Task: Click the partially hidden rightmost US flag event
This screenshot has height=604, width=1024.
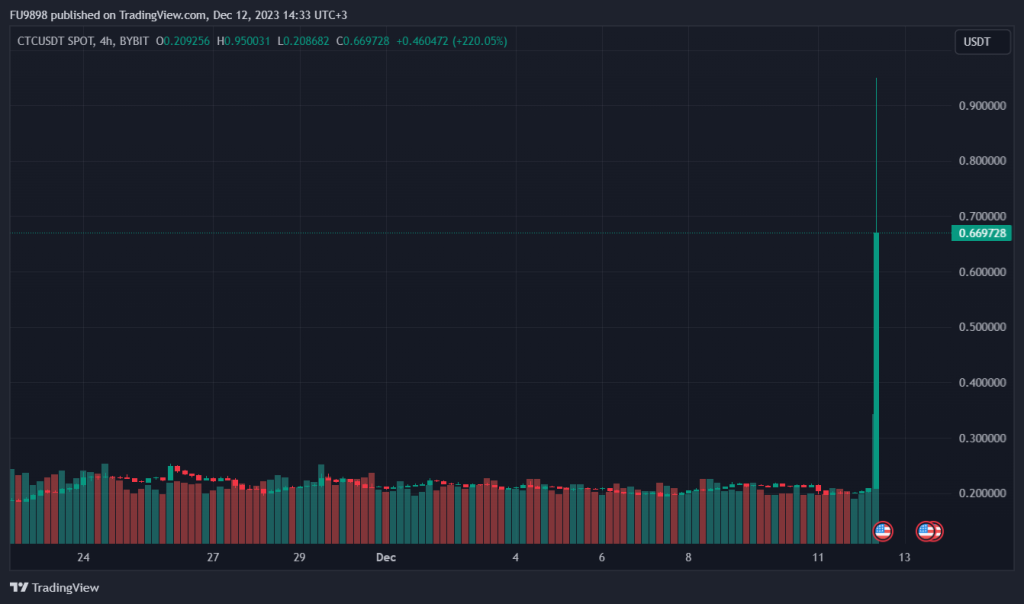Action: pos(939,531)
